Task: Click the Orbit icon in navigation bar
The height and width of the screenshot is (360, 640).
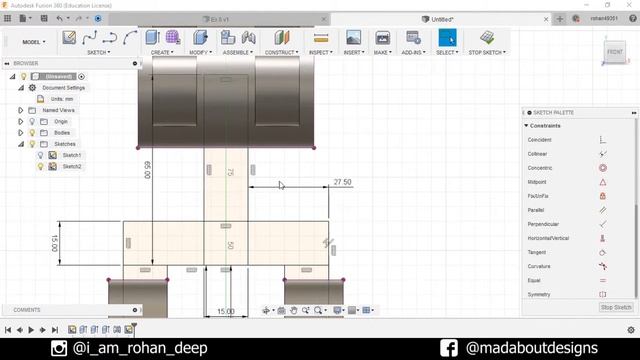Action: 266,311
